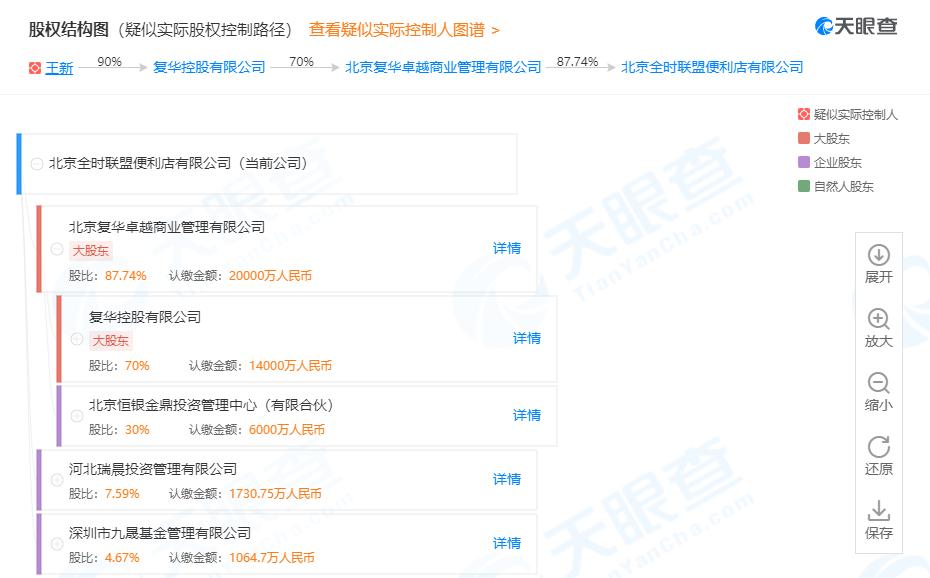Click the 87.74% ratio in the shareholder card

coord(126,276)
